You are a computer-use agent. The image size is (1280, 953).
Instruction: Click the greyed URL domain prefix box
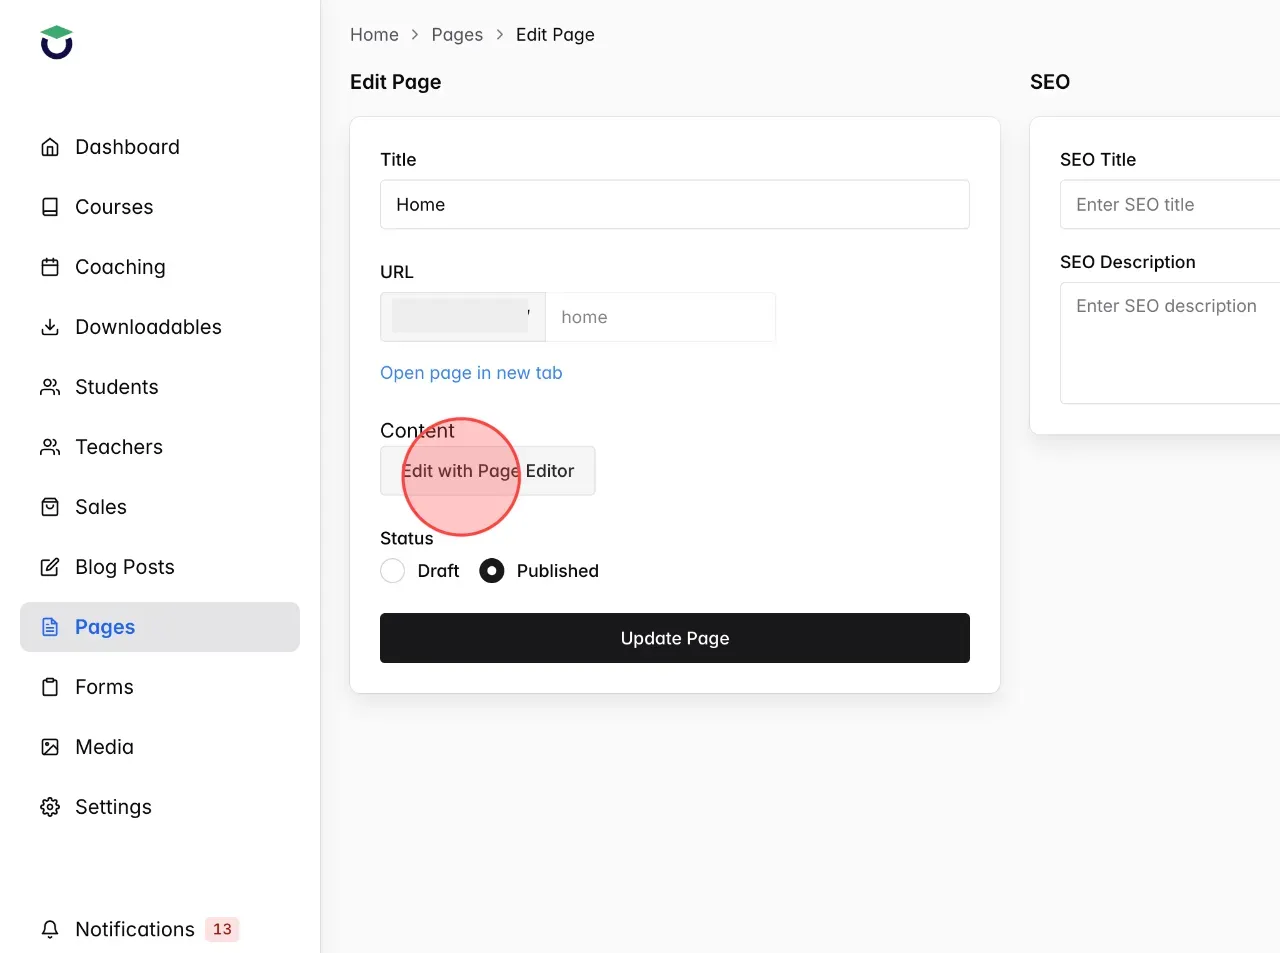pyautogui.click(x=463, y=317)
